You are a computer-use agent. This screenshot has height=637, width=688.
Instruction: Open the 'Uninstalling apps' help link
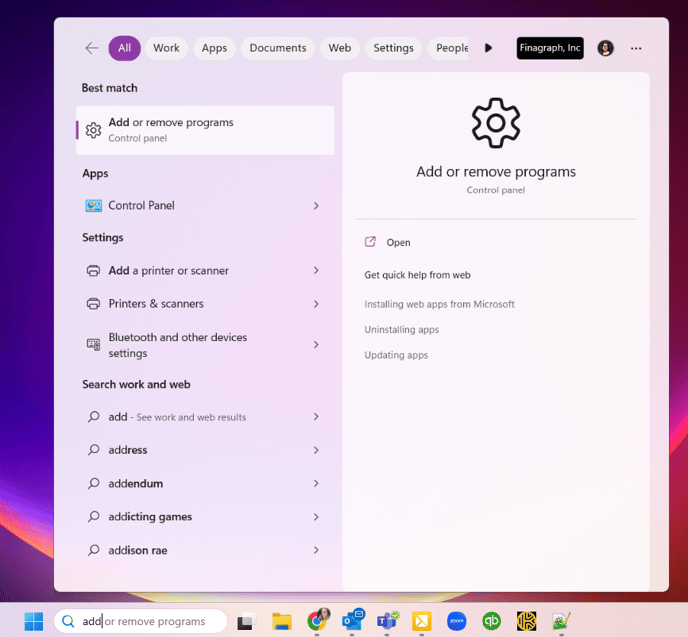click(x=401, y=329)
